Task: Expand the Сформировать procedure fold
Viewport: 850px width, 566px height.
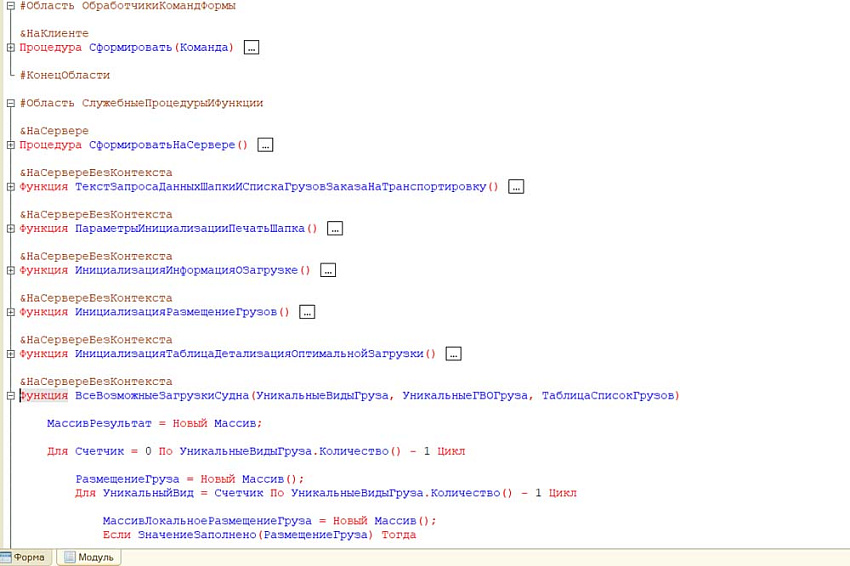Action: coord(10,47)
